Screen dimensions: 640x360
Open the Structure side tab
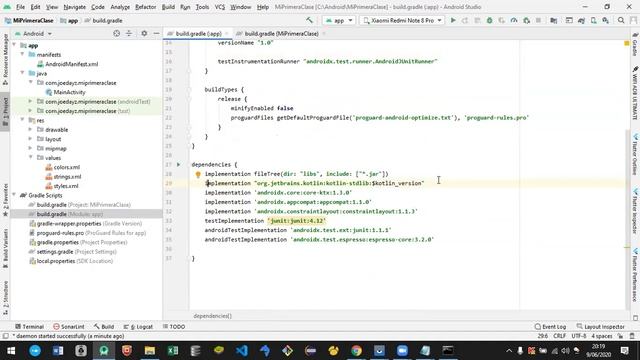click(x=5, y=297)
